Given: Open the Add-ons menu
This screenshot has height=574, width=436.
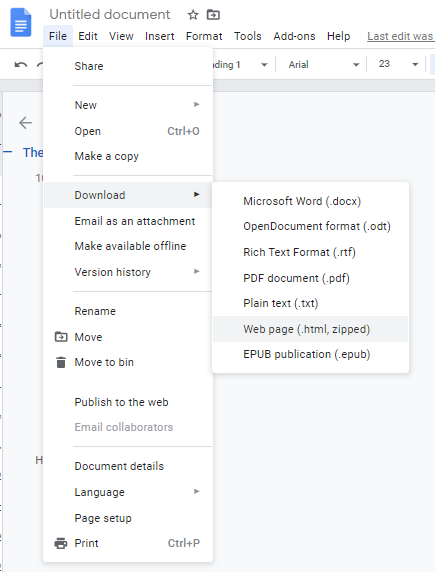Looking at the screenshot, I should click(x=294, y=36).
